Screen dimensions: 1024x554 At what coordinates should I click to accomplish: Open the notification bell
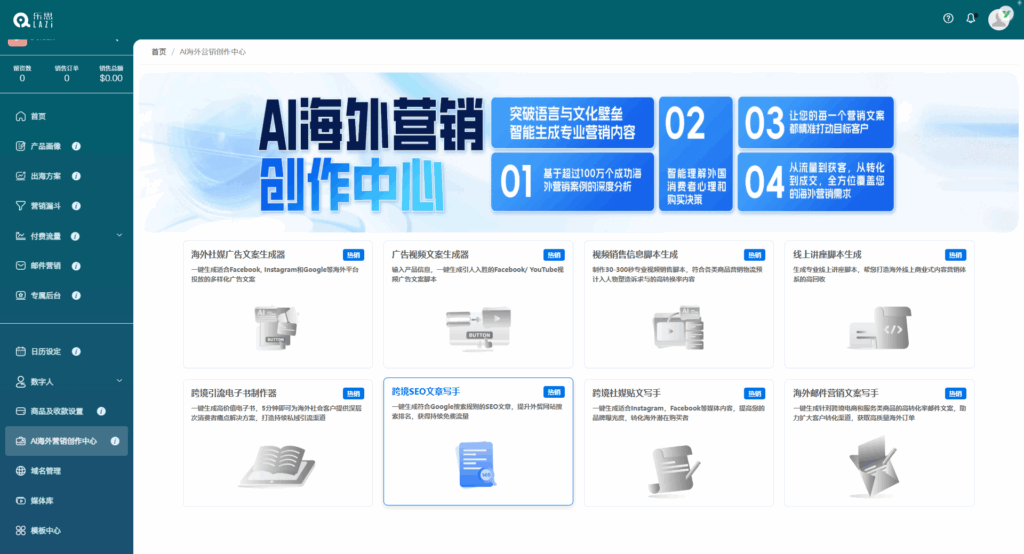970,18
